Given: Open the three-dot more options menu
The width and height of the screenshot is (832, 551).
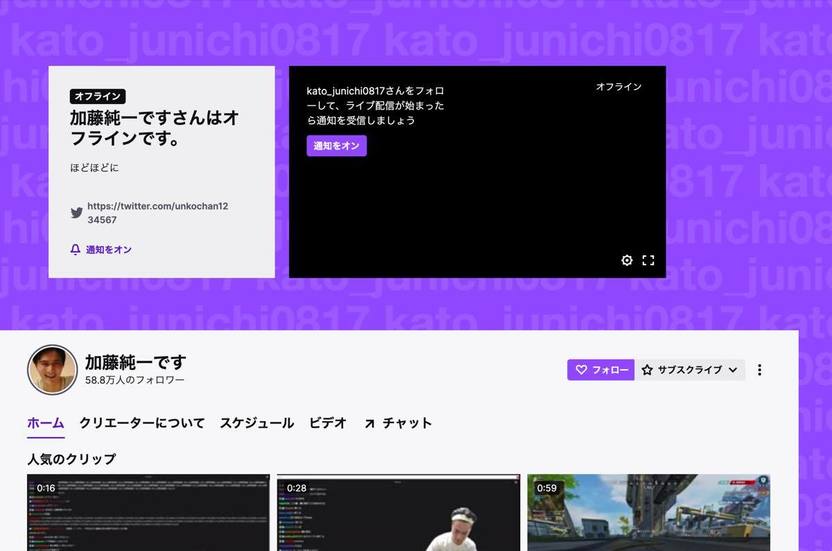Looking at the screenshot, I should click(759, 370).
